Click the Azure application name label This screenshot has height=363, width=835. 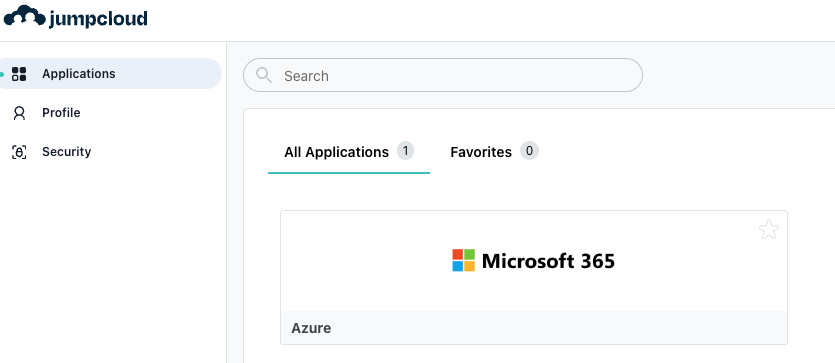click(x=311, y=328)
